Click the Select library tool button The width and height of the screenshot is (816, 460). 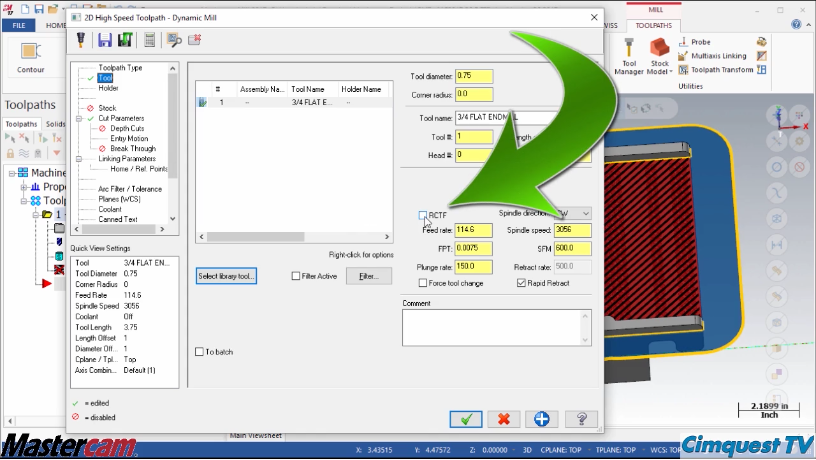pyautogui.click(x=226, y=276)
